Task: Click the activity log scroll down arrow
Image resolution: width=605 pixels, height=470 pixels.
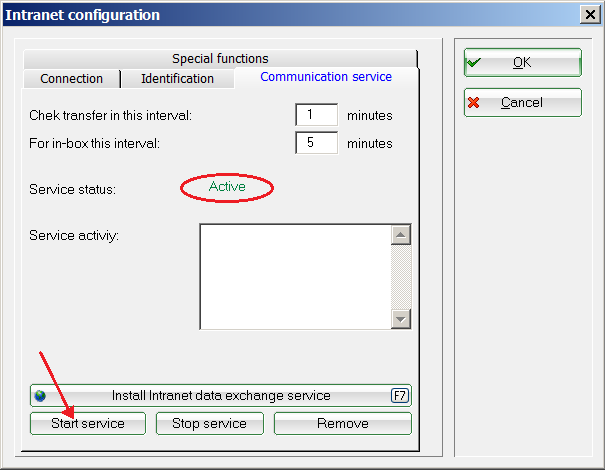Action: (x=401, y=319)
